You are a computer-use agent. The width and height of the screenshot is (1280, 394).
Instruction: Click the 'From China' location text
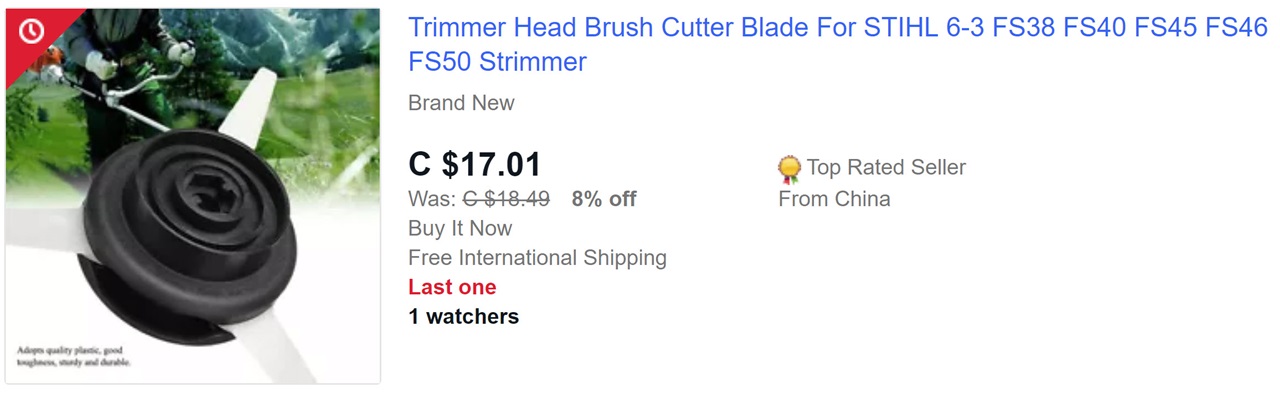(834, 199)
